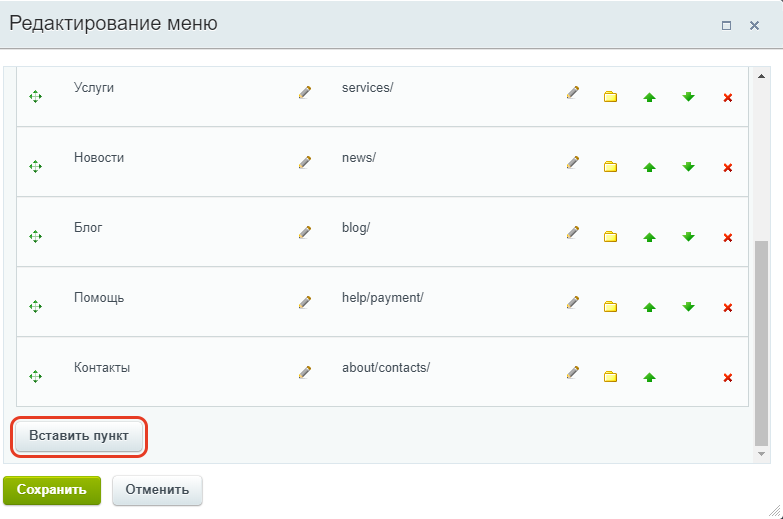Image resolution: width=783 pixels, height=519 pixels.
Task: Grab the drag handle of Помощь row
Action: point(35,306)
